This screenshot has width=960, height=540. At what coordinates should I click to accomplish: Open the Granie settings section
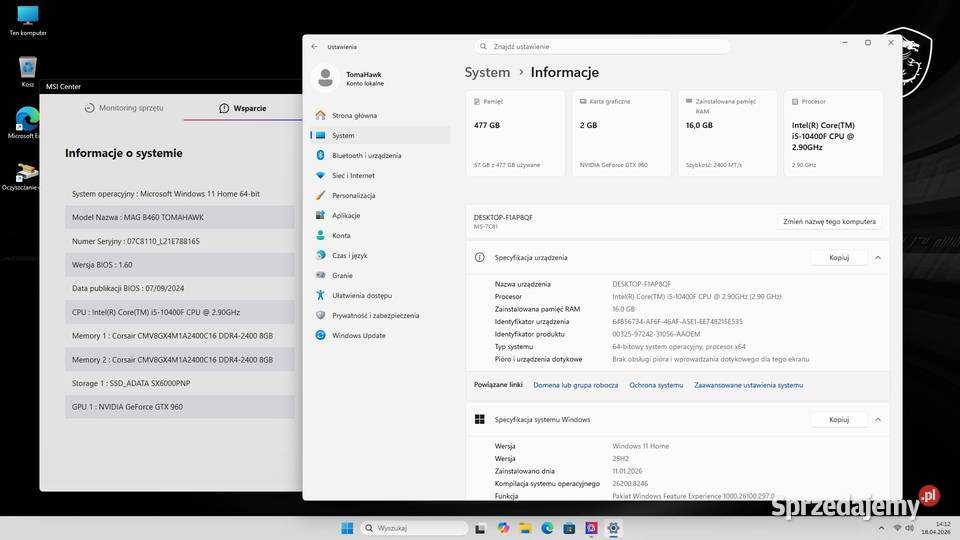342,275
